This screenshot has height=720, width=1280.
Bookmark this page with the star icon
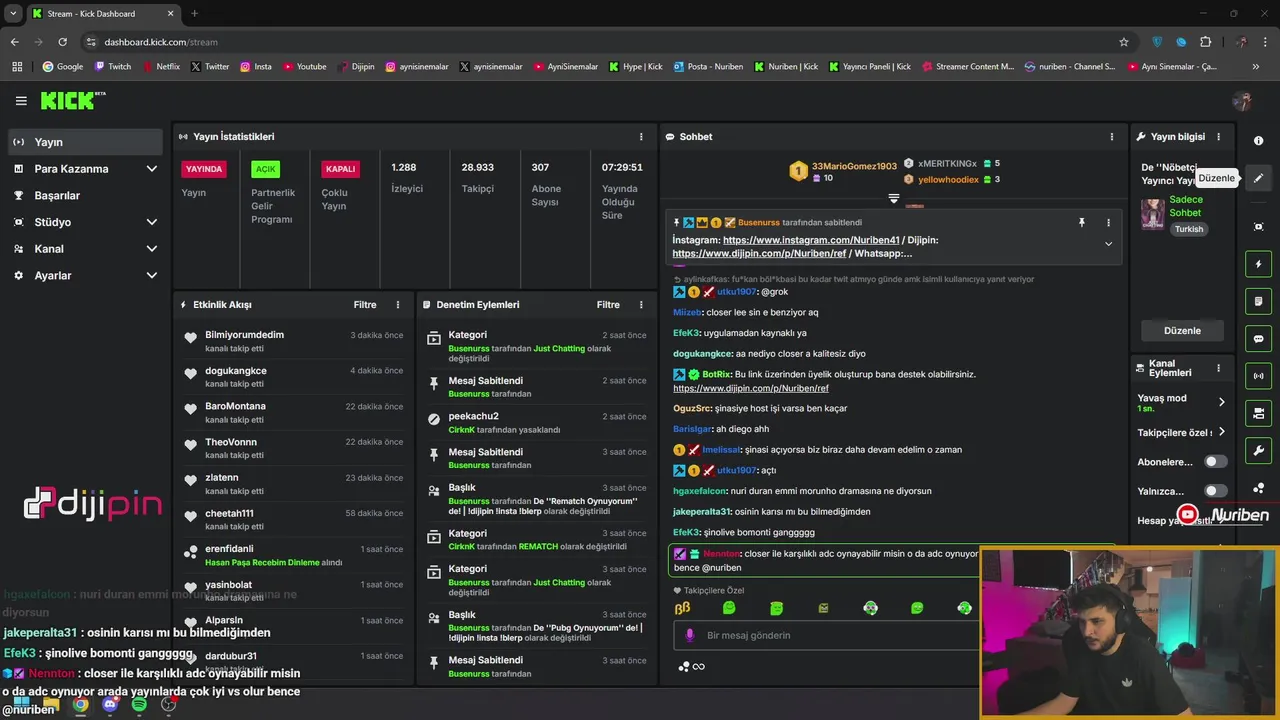pos(1124,42)
